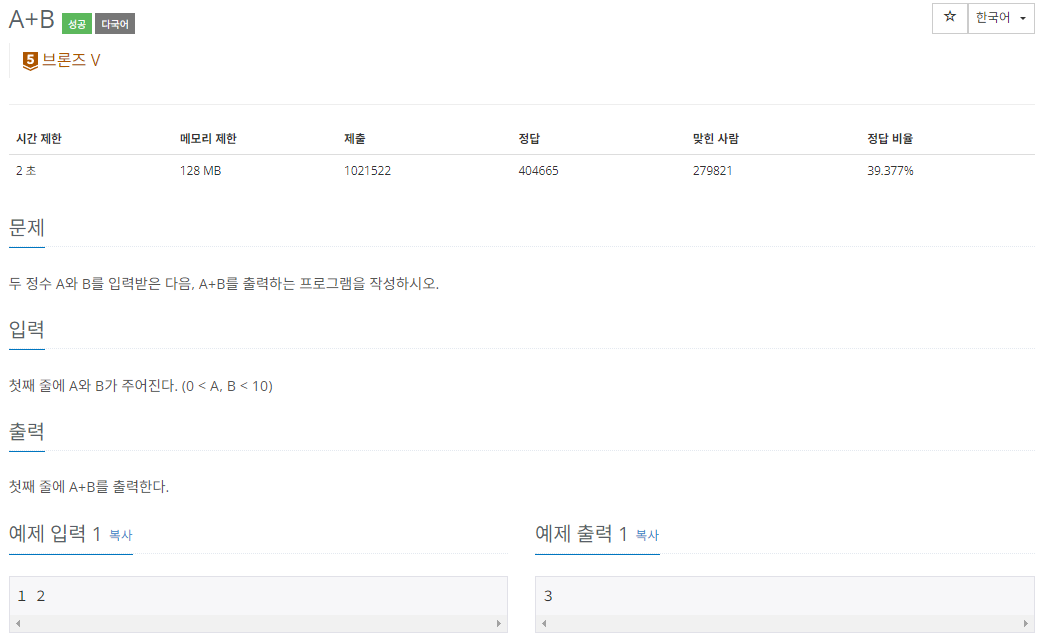Click the gray 다국어 label
The image size is (1042, 643).
tap(115, 24)
